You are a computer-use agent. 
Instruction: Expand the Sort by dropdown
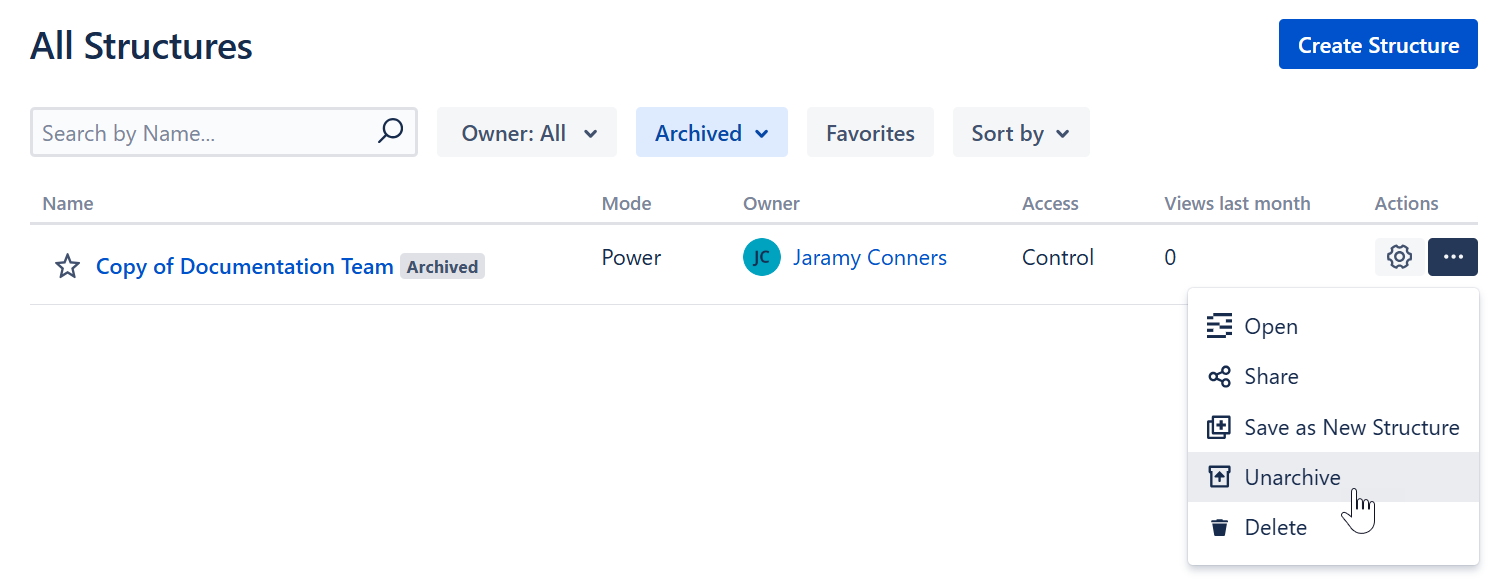[x=1020, y=133]
